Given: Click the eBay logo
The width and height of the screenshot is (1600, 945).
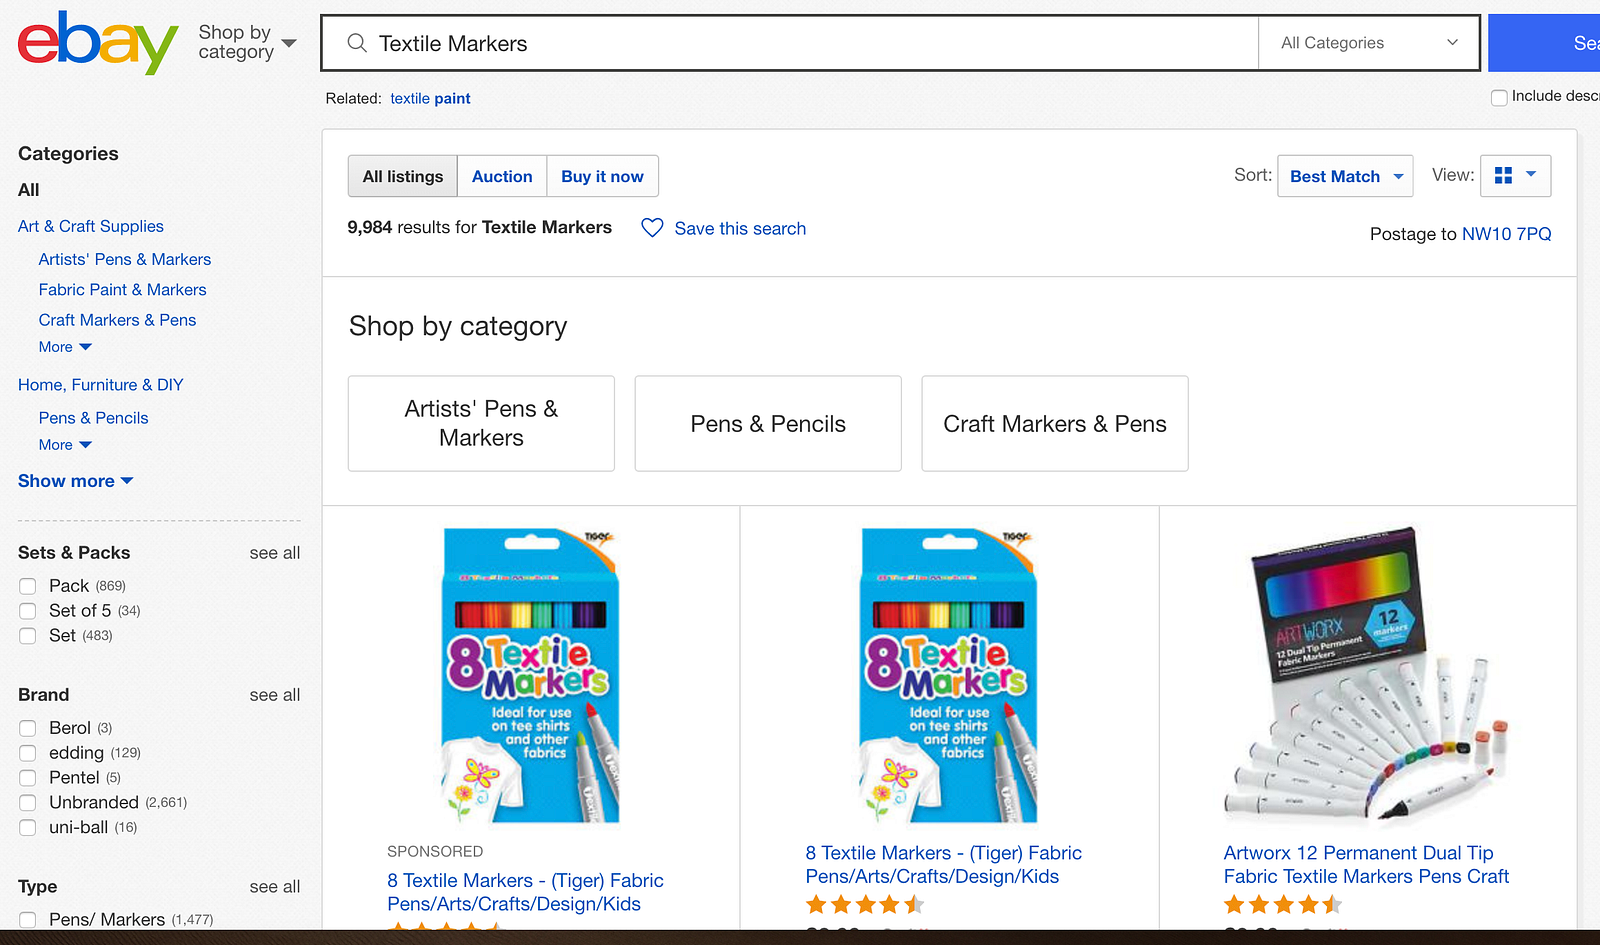Looking at the screenshot, I should pyautogui.click(x=97, y=43).
